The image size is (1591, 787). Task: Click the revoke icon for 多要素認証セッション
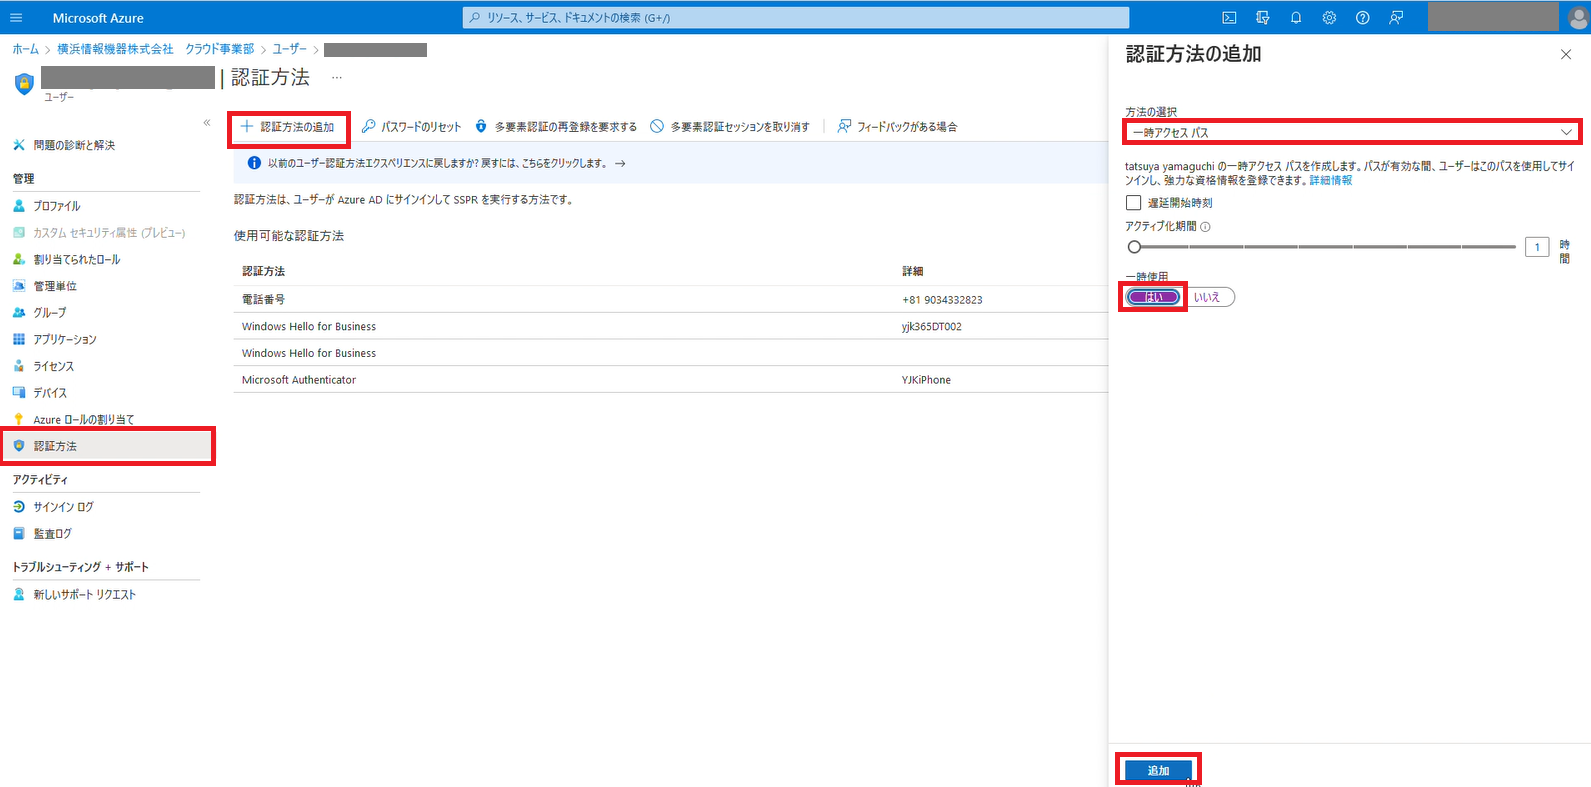point(657,127)
